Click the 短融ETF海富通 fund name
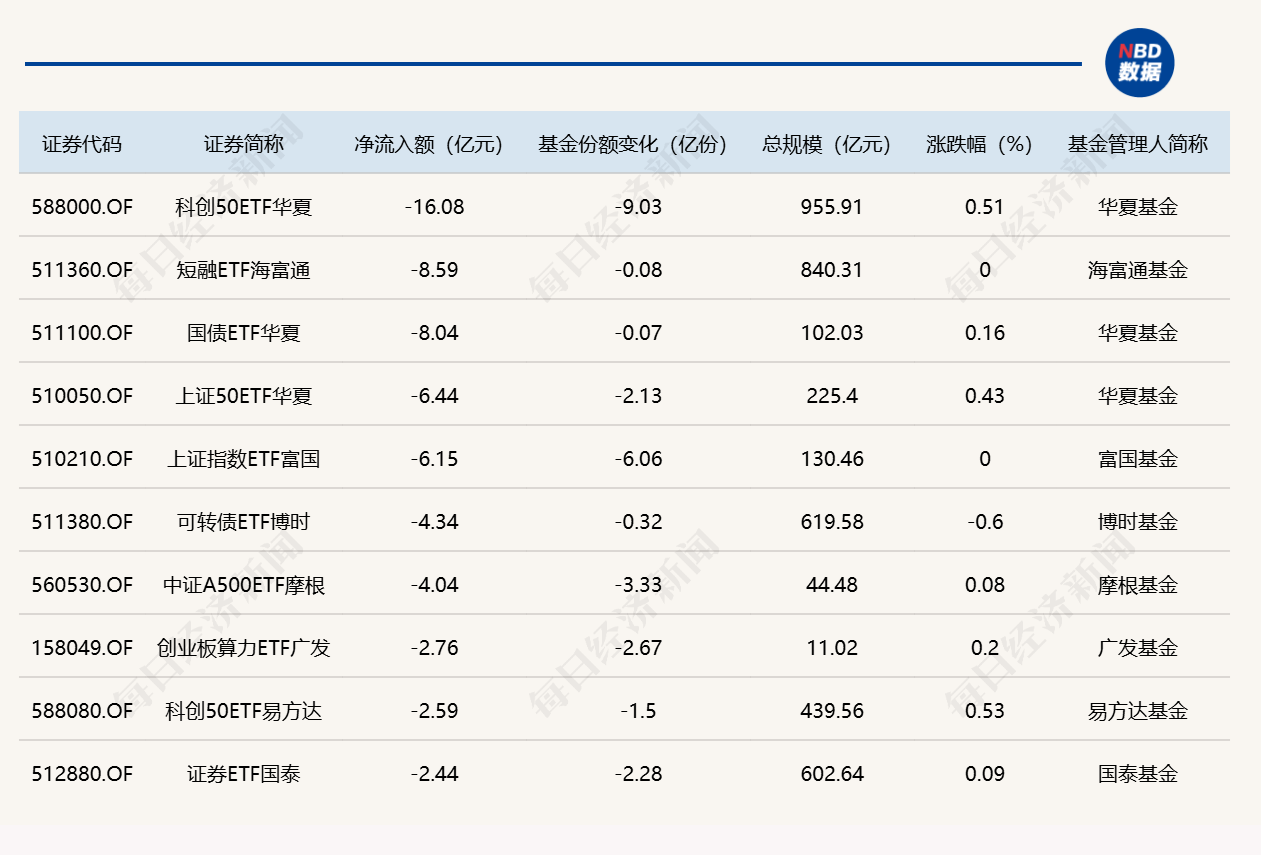The image size is (1261, 855). [x=243, y=270]
